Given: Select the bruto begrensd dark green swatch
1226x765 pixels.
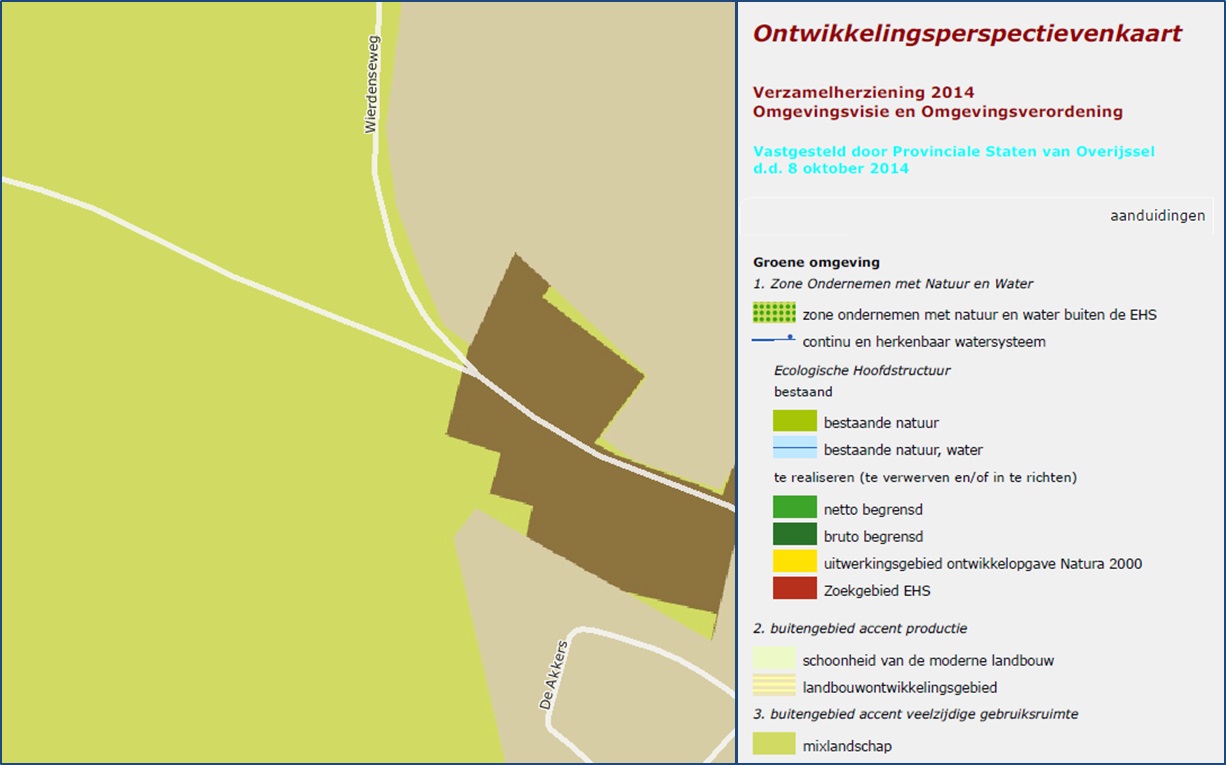Looking at the screenshot, I should (795, 536).
